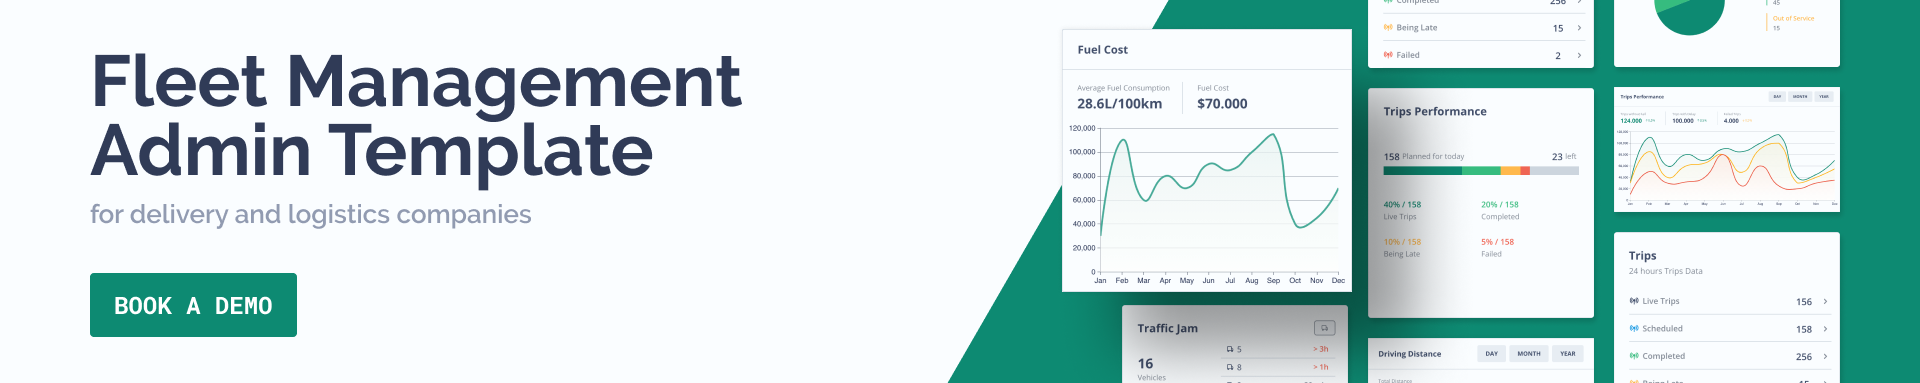Click the Being Late signal icon in top list
1920x383 pixels.
[1388, 27]
